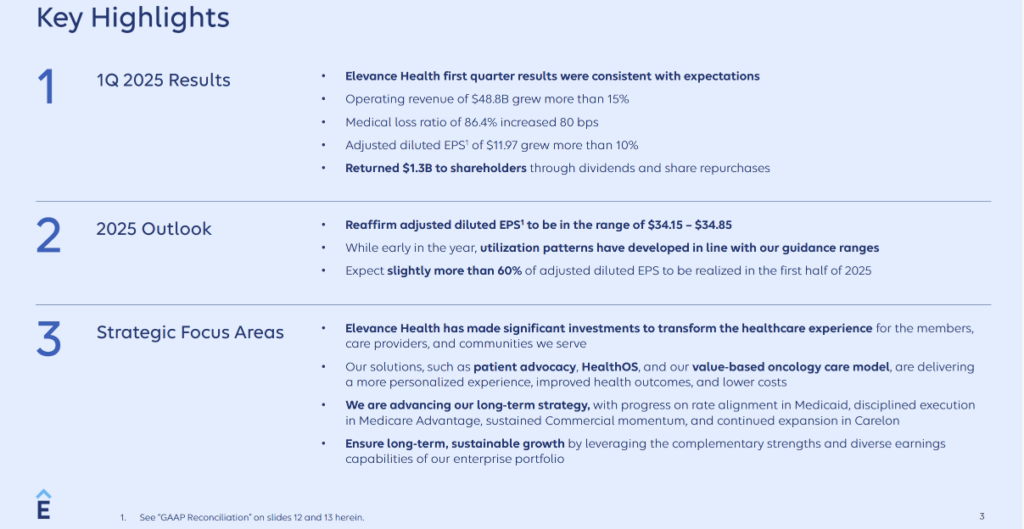This screenshot has width=1024, height=529.
Task: Click the Elevance Health logo icon
Action: pos(43,504)
